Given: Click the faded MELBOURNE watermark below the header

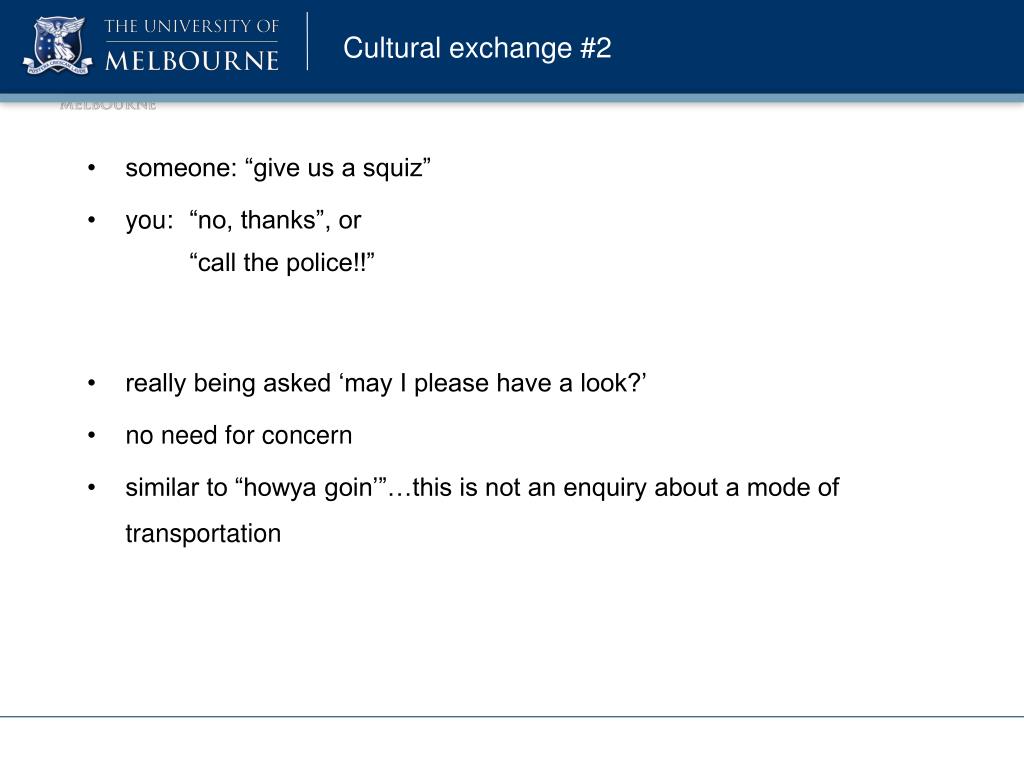Looking at the screenshot, I should (108, 105).
